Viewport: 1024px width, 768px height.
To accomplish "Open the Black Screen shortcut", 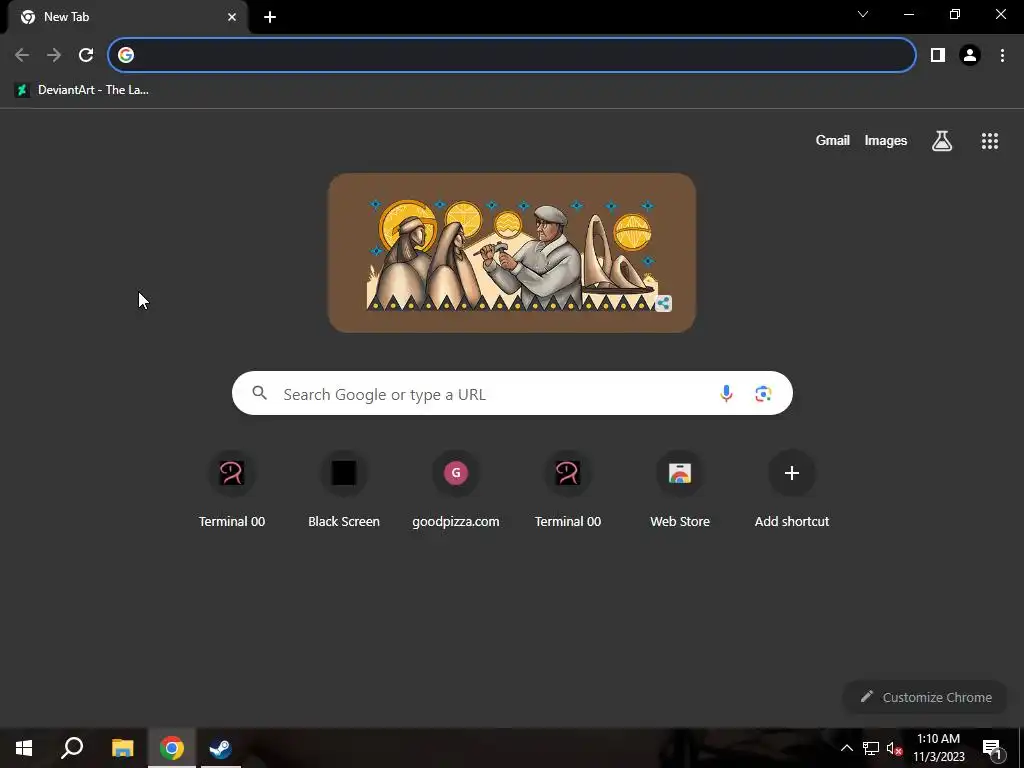I will [344, 490].
